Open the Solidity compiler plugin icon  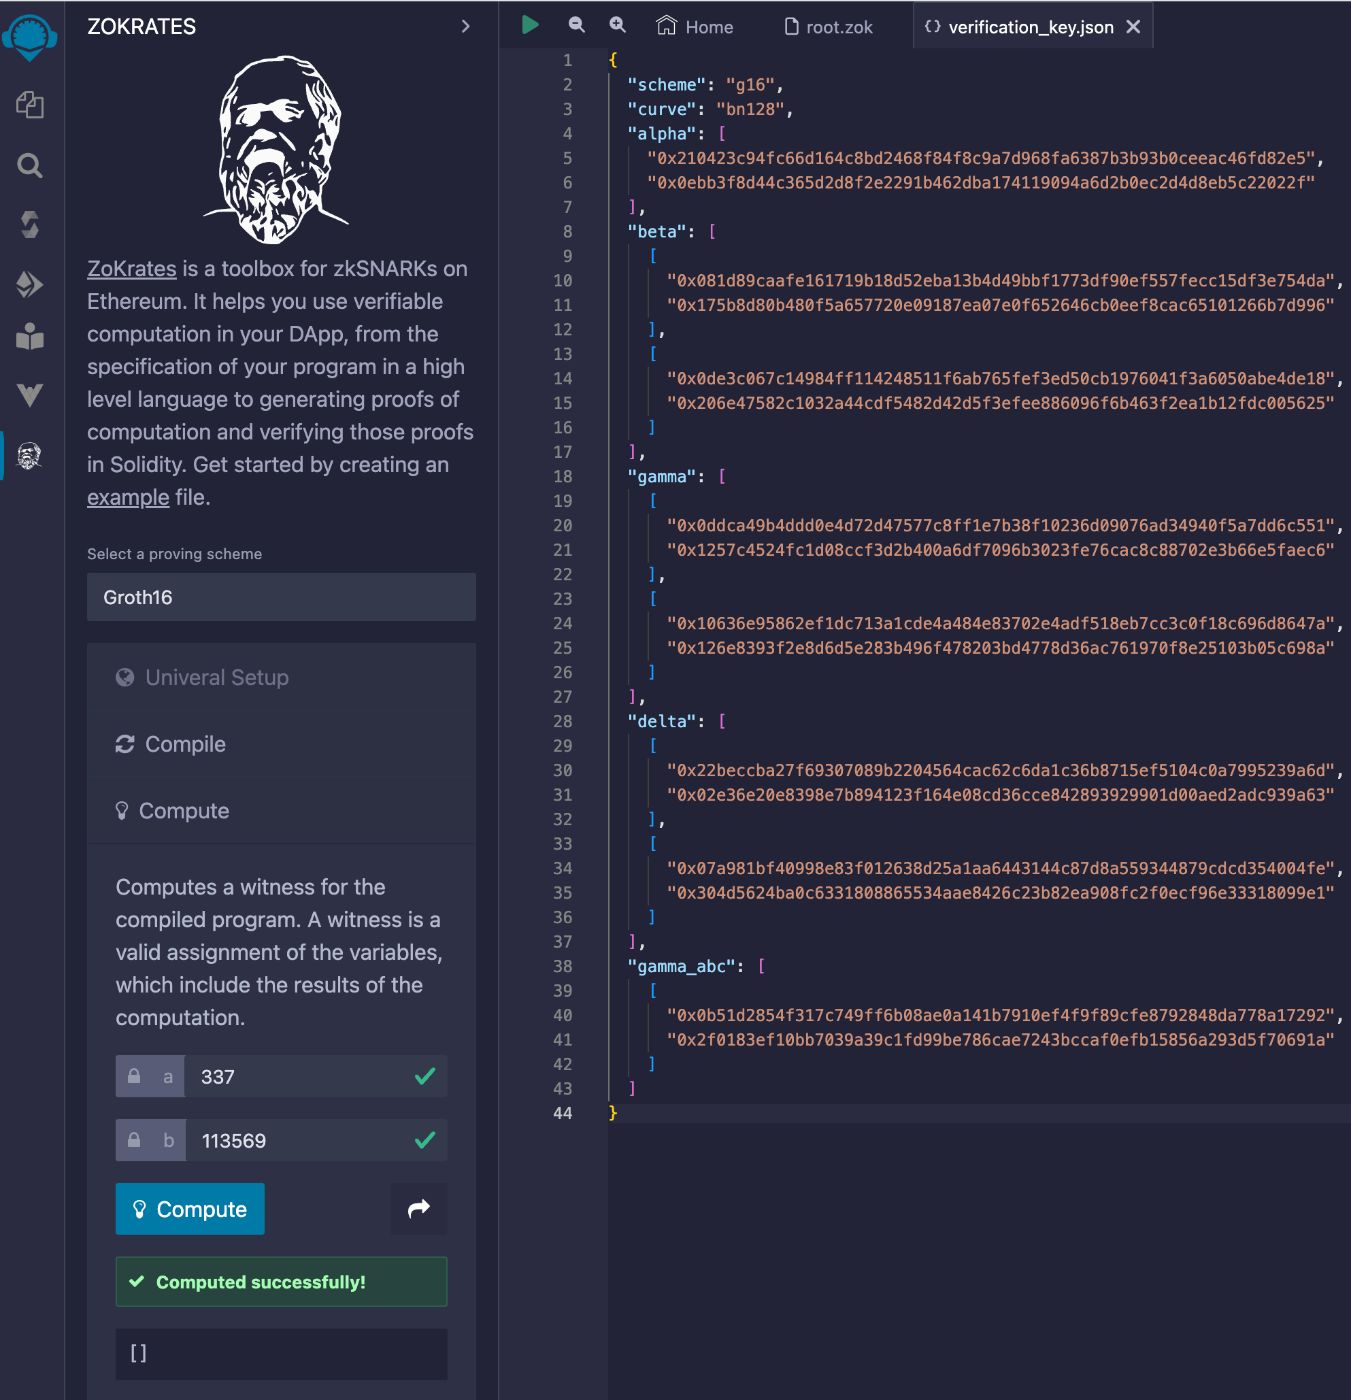30,224
